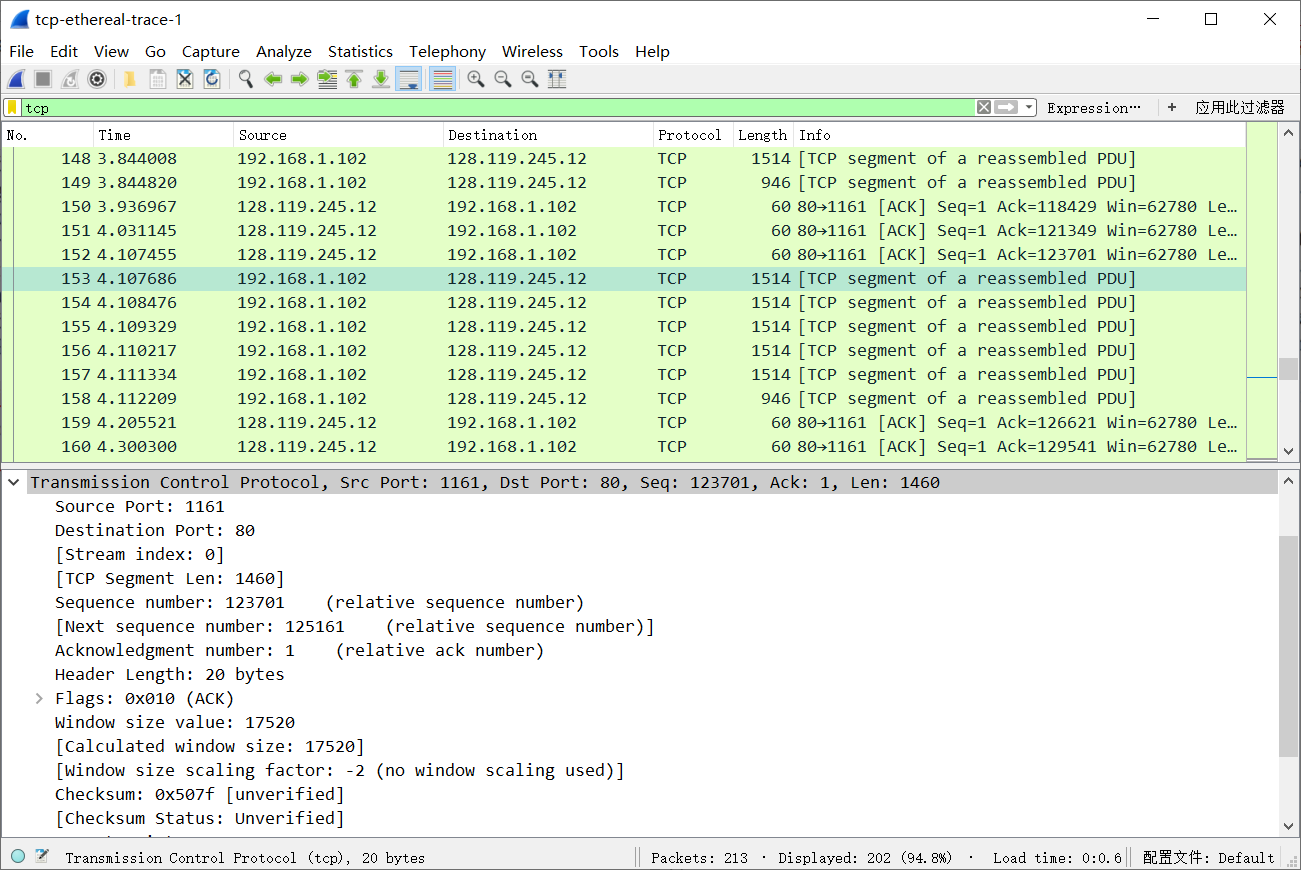1301x870 pixels.
Task: Apply display filter arrow button
Action: pos(1006,107)
